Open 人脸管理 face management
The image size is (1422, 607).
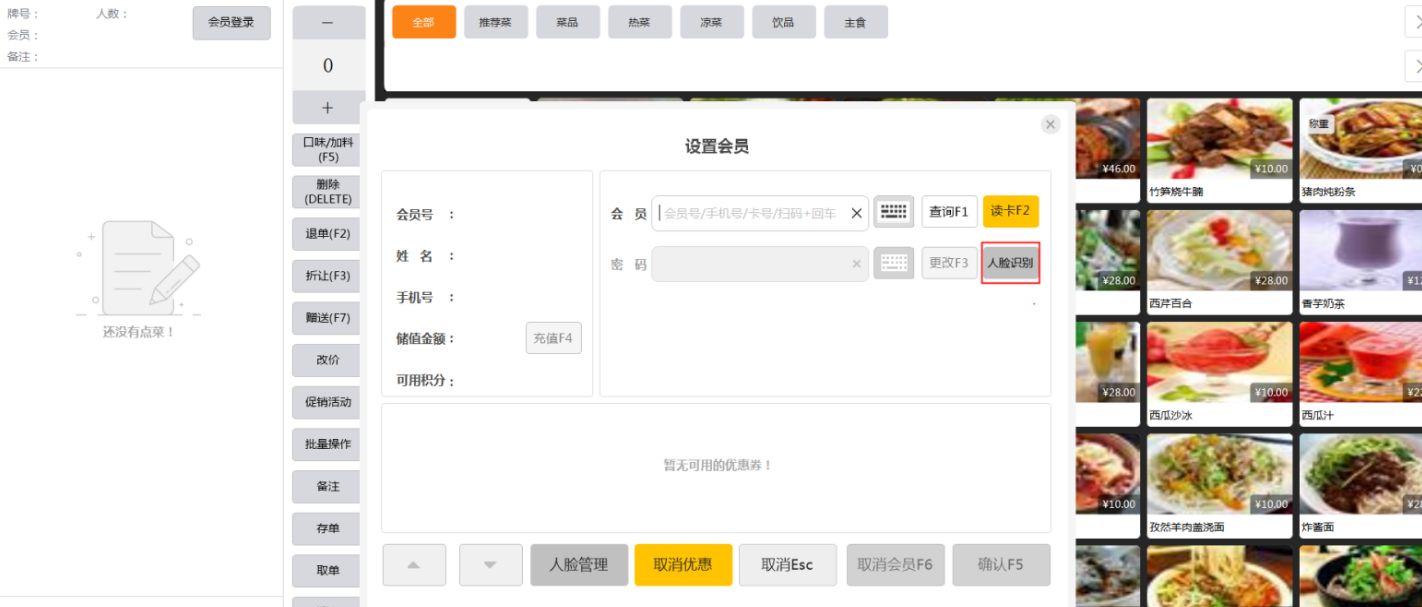[579, 565]
